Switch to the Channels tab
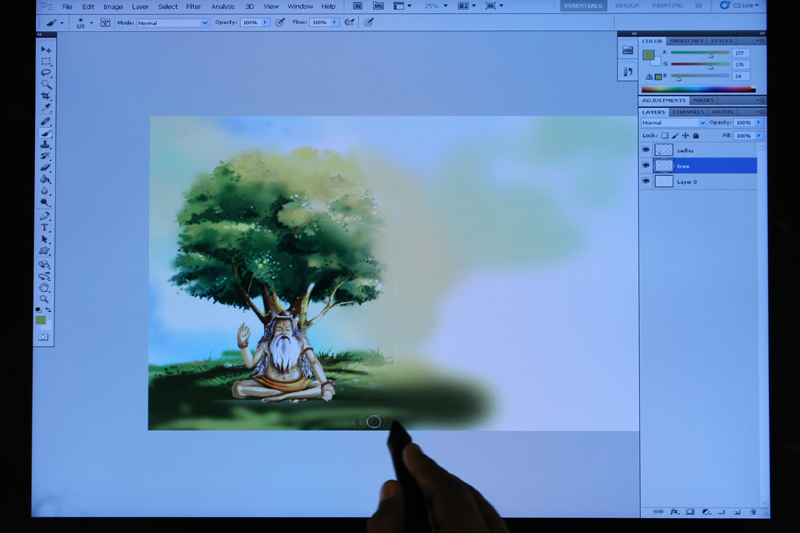Viewport: 800px width, 533px height. pyautogui.click(x=687, y=112)
